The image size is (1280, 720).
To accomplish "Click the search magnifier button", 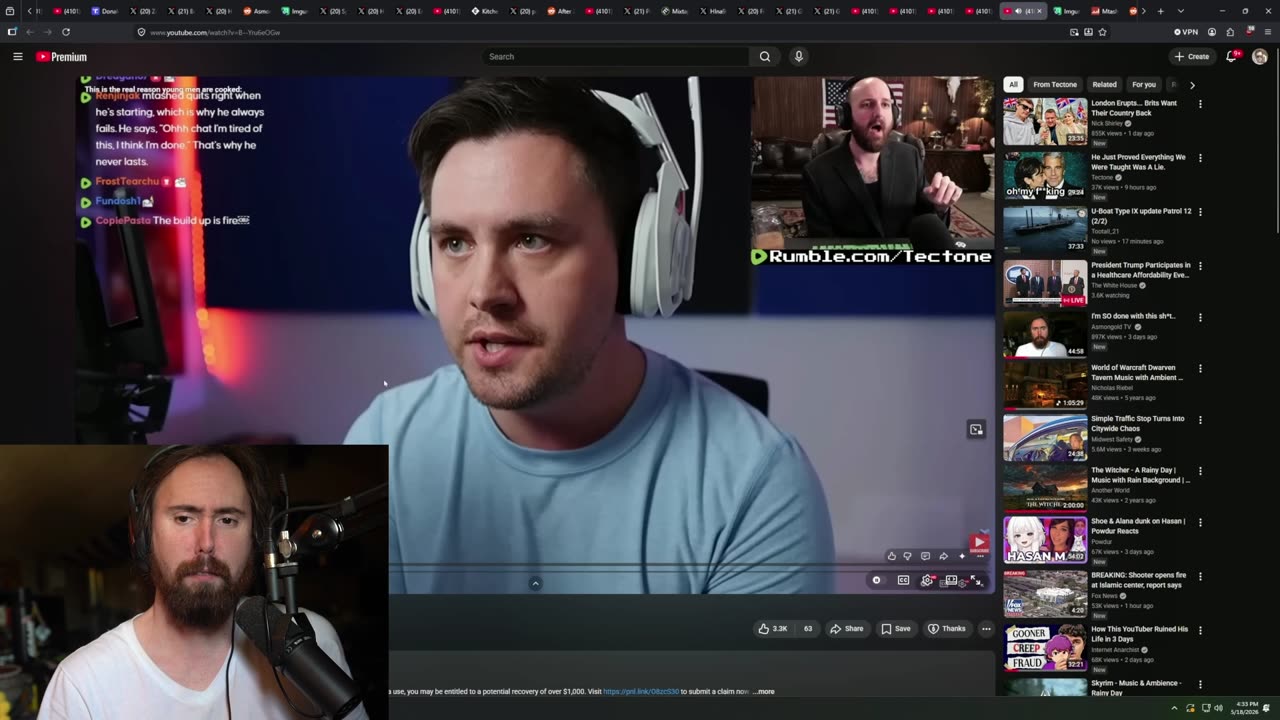I will pos(765,57).
